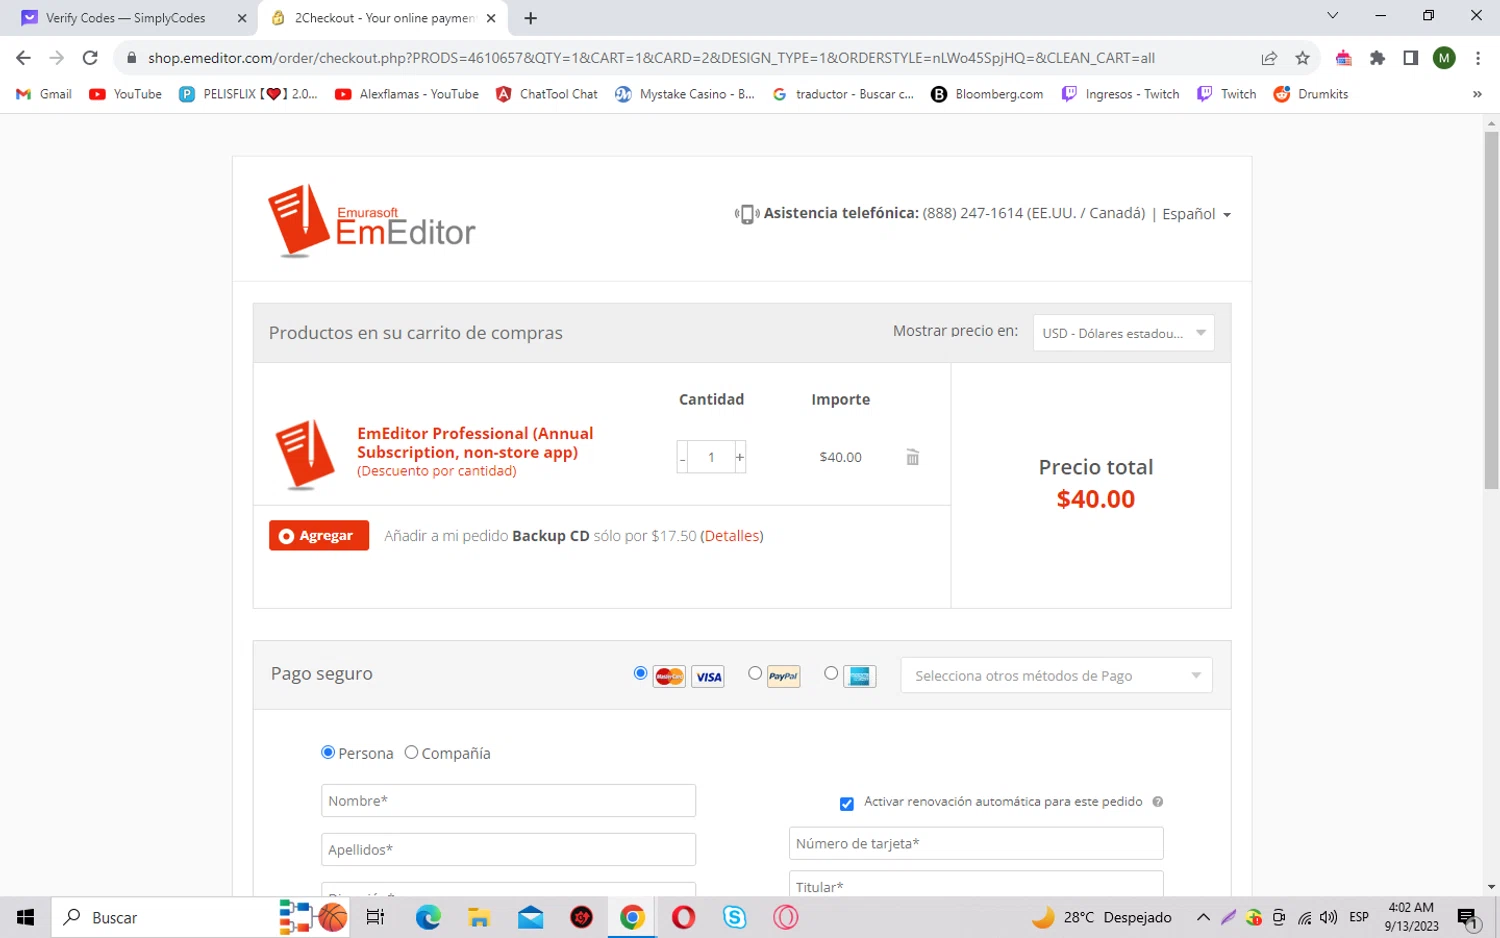Open the pink shop extension icon
The image size is (1500, 938).
(x=1343, y=58)
